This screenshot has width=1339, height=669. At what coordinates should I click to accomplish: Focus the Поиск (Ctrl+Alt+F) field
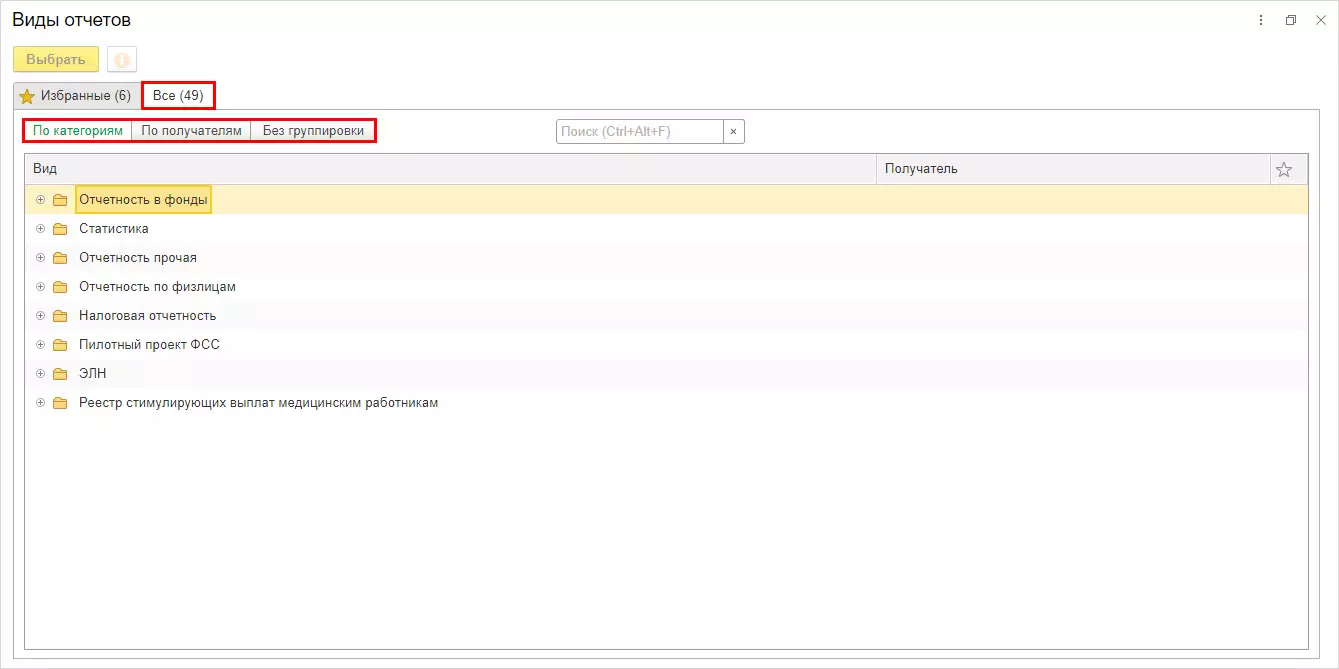tap(640, 131)
